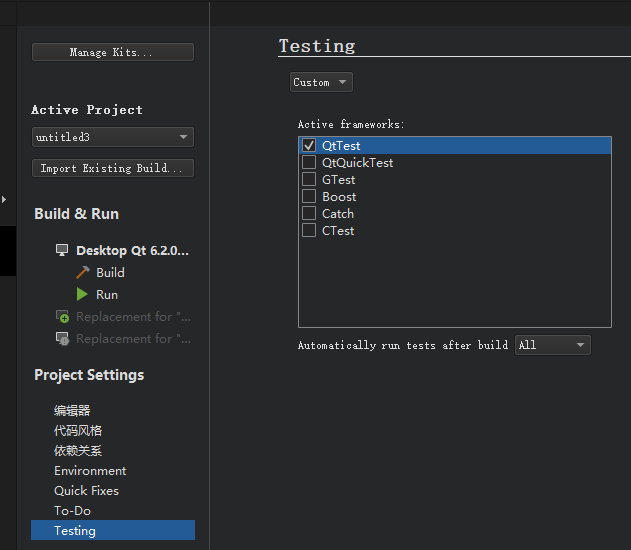
Task: Click the desktop monitor icon beside Desktop Qt 6.2.0
Action: [x=62, y=250]
